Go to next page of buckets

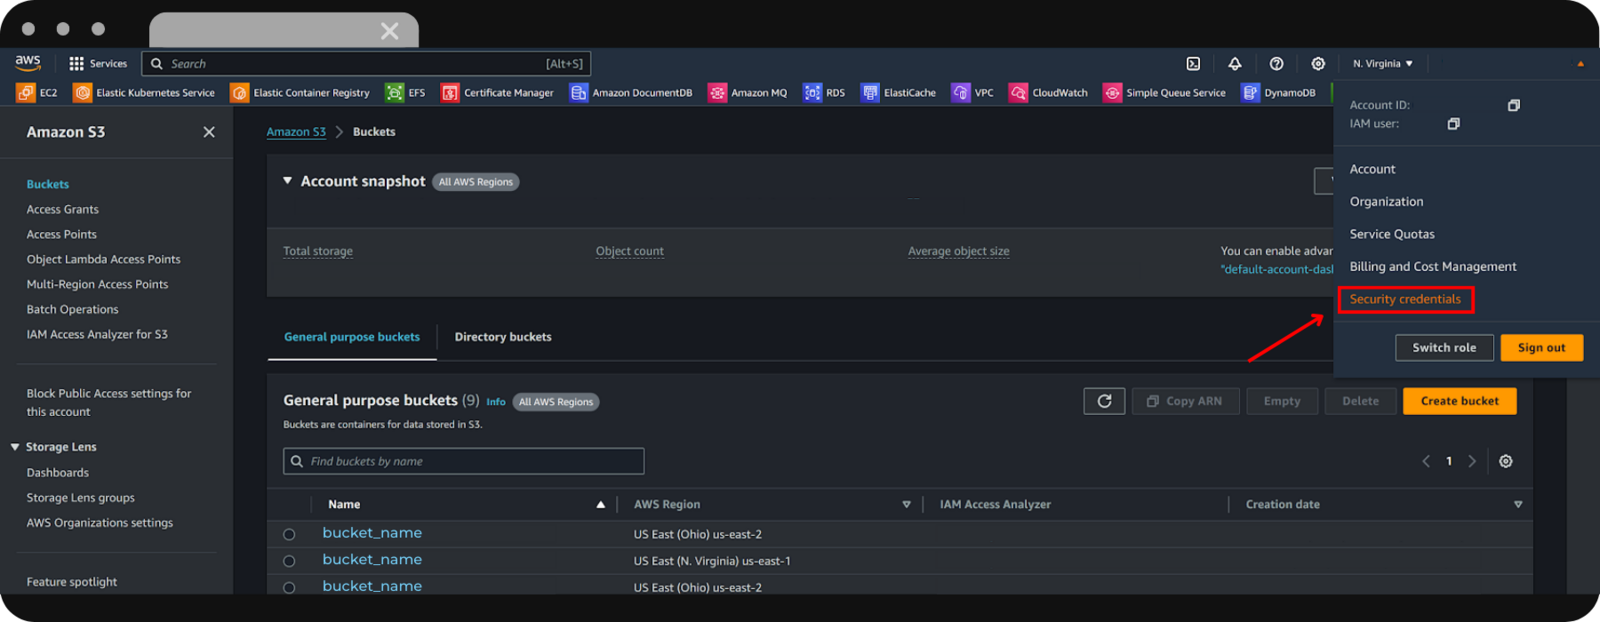point(1472,461)
